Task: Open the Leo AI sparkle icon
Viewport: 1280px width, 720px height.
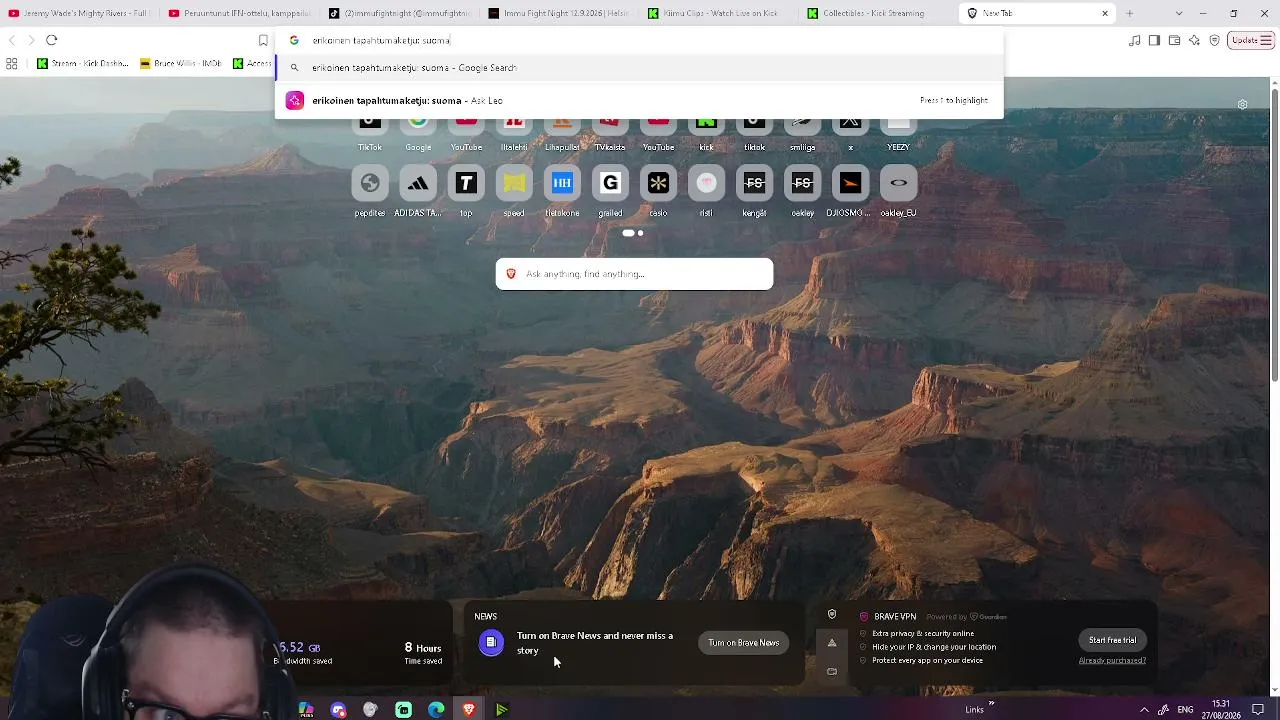Action: click(1194, 40)
